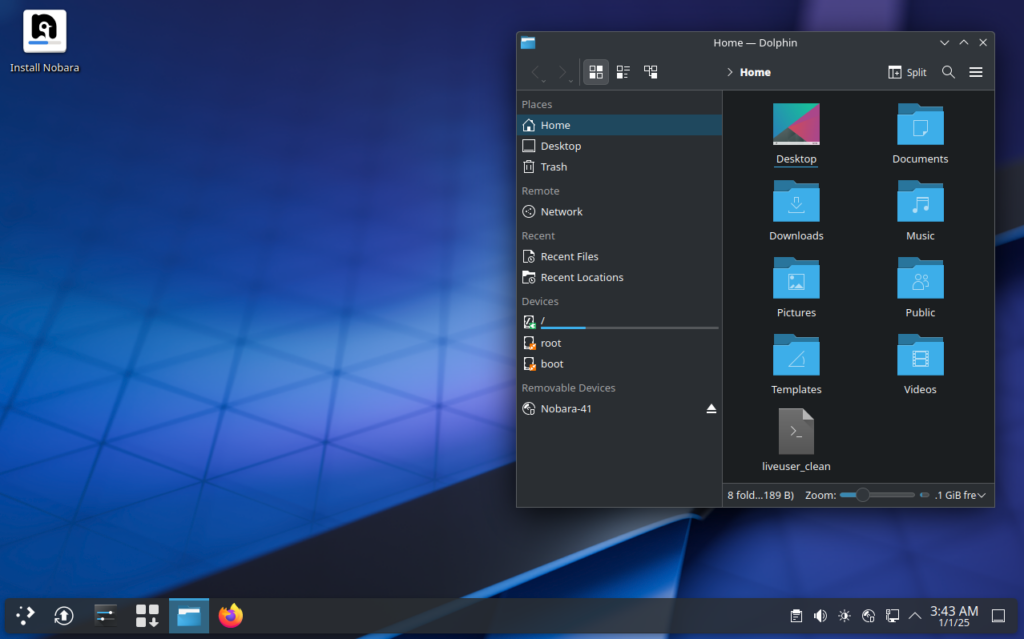The width and height of the screenshot is (1024, 639).
Task: Open Network in Remote section
Action: [x=619, y=212]
